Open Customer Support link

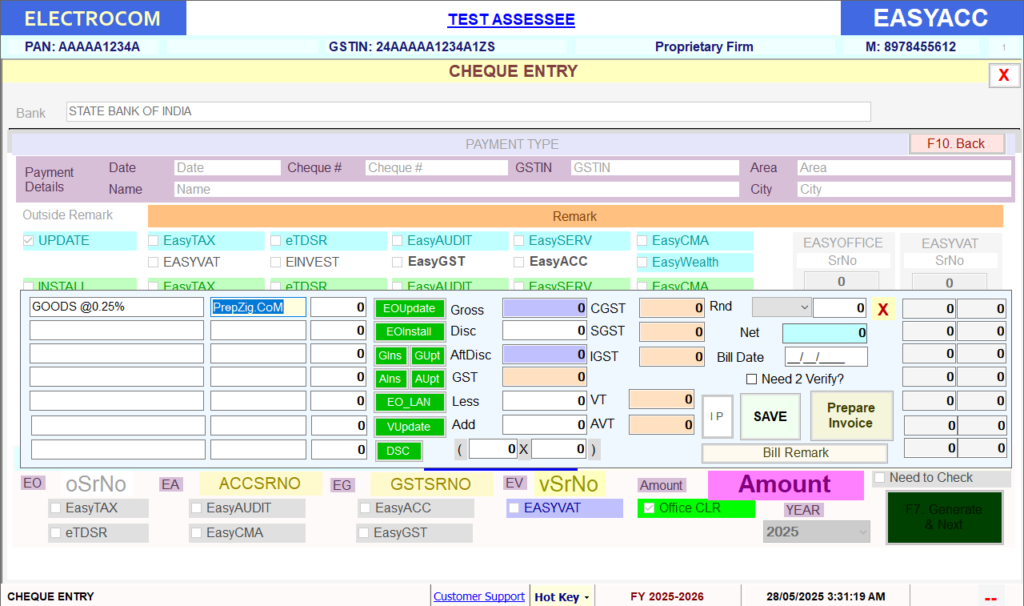click(479, 597)
